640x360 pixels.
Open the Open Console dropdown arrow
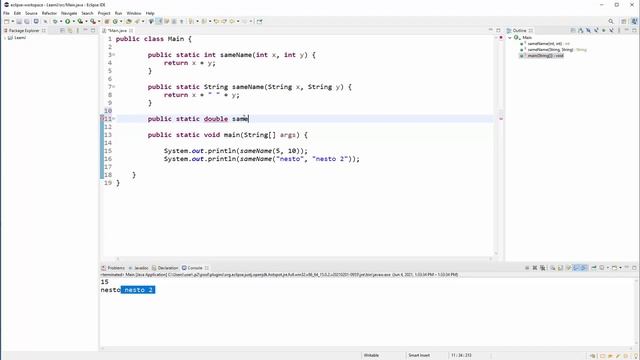point(620,268)
